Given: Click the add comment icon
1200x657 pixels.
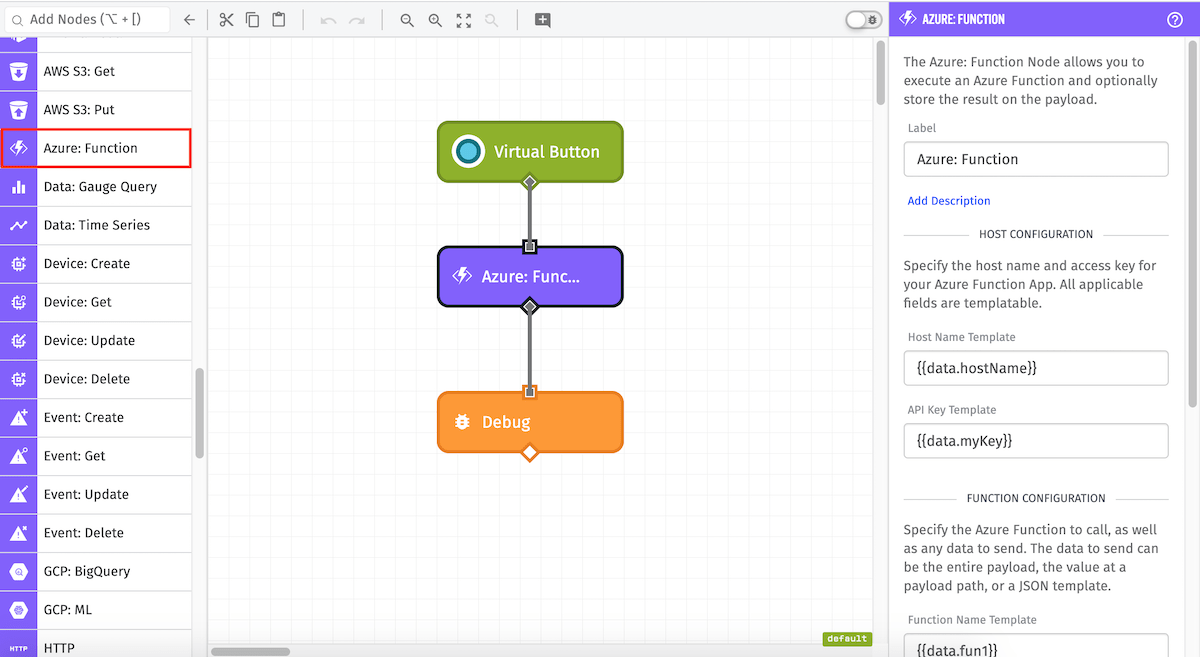Looking at the screenshot, I should pyautogui.click(x=543, y=20).
